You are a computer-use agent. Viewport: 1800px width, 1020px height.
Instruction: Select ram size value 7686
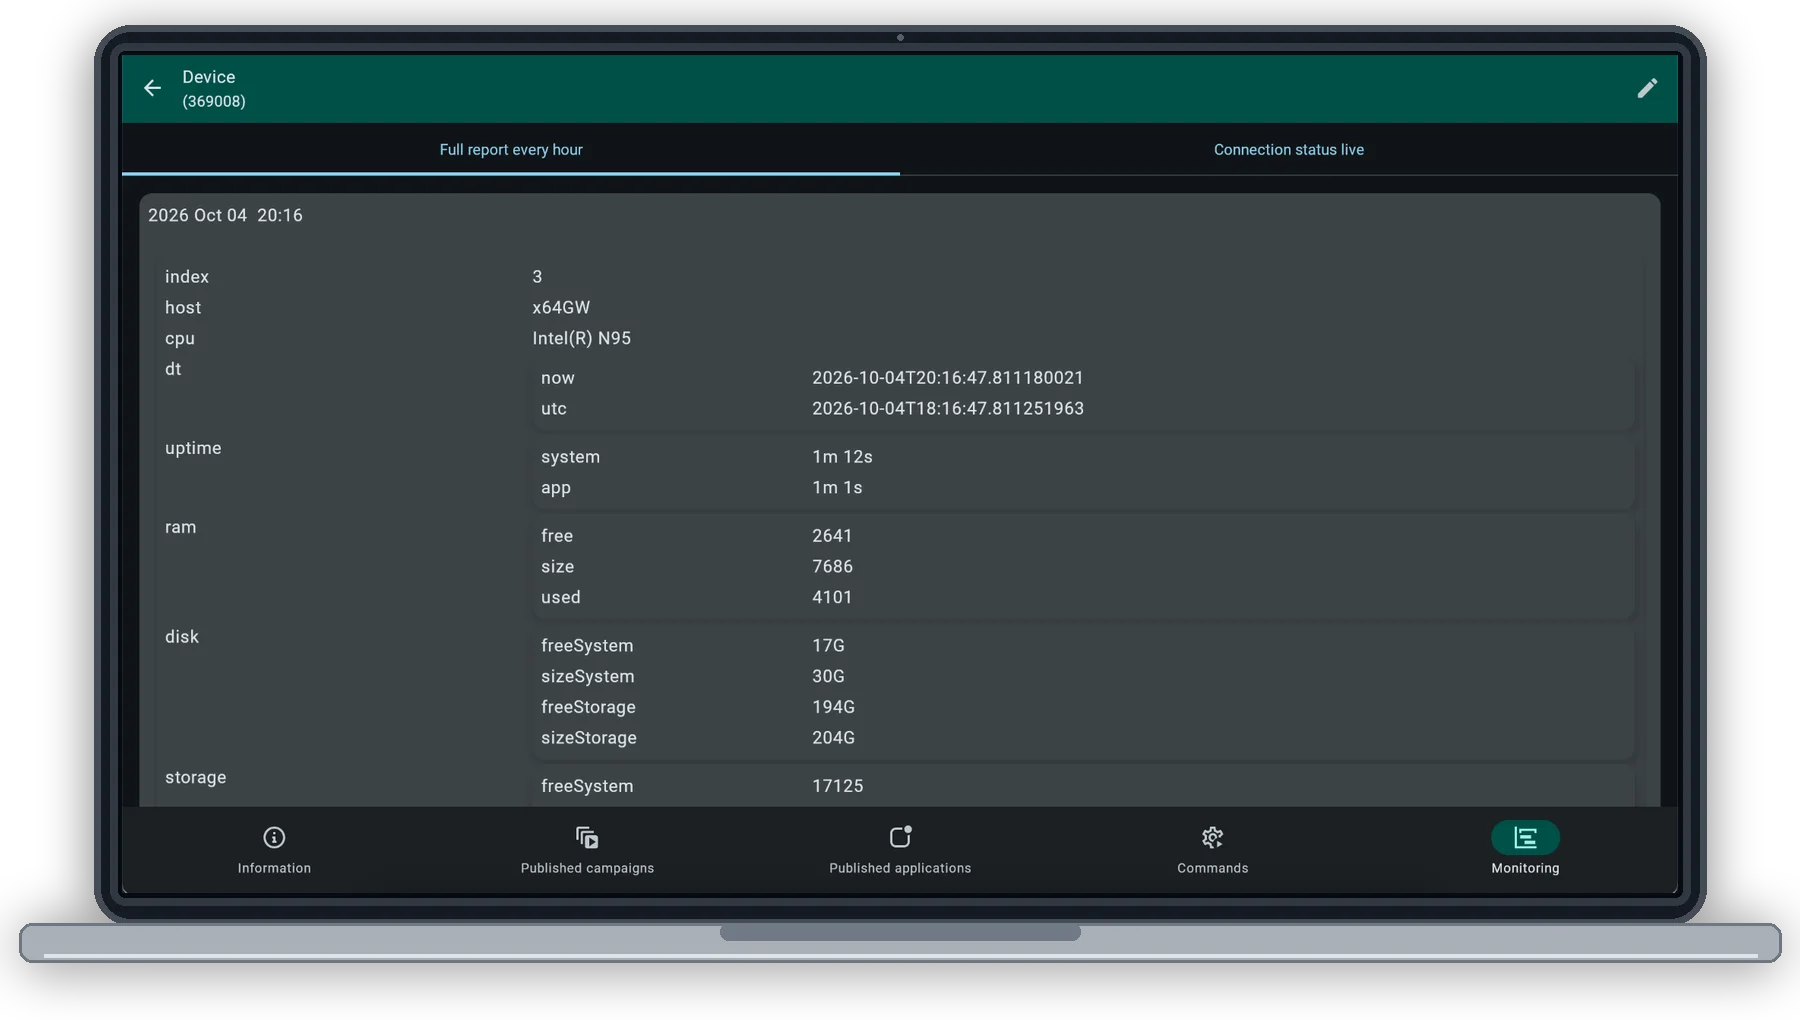tap(832, 566)
